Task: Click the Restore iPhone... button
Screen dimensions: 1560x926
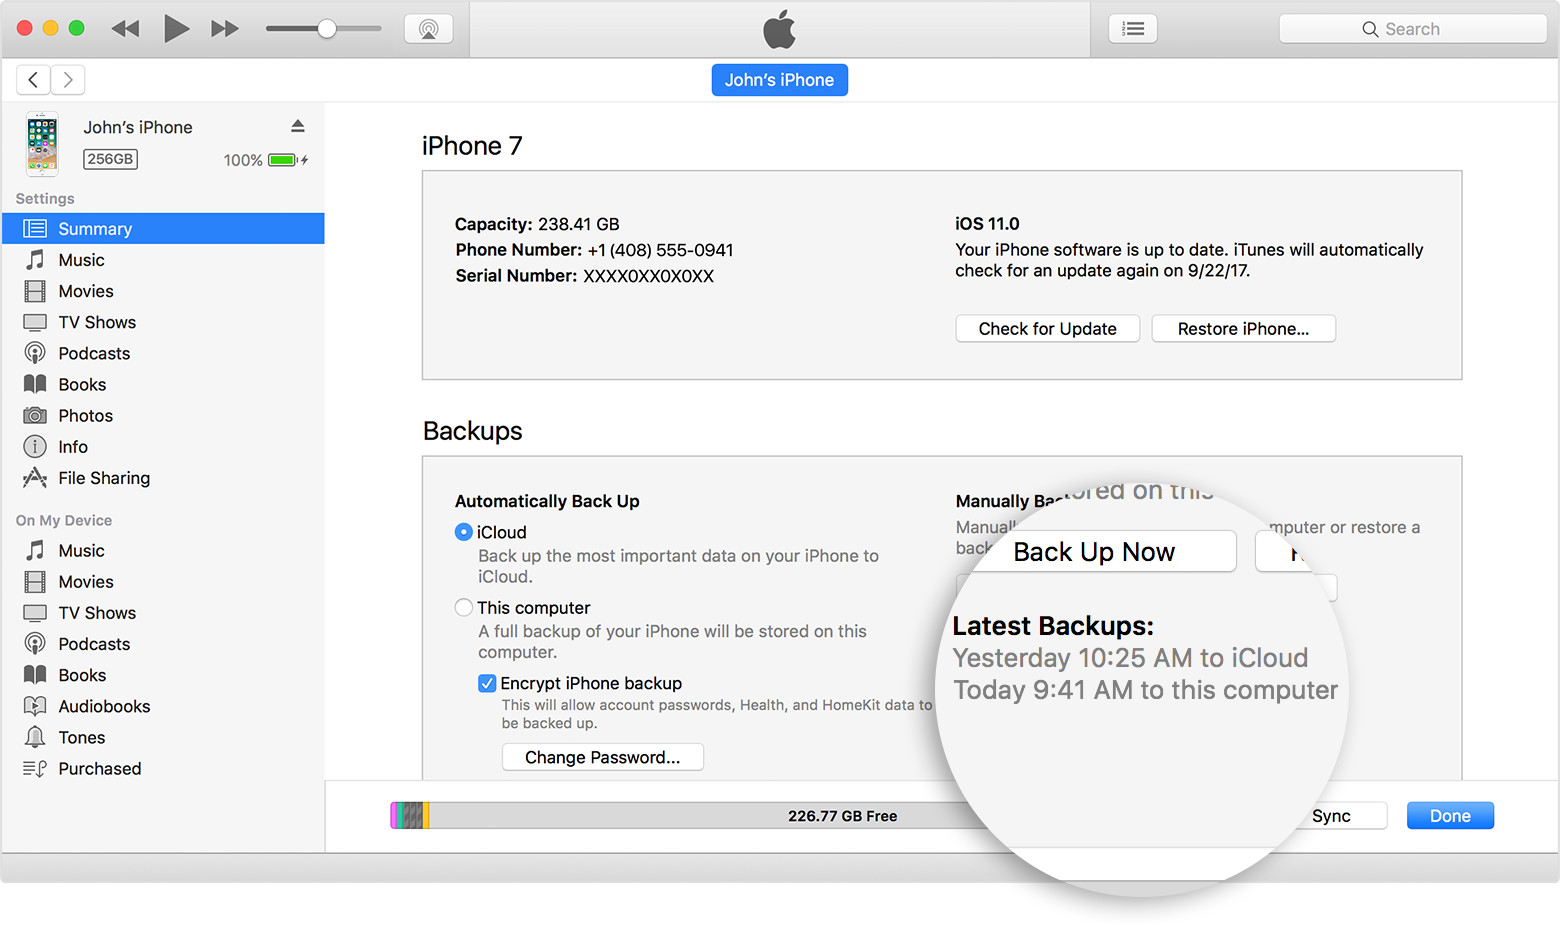Action: [1243, 329]
